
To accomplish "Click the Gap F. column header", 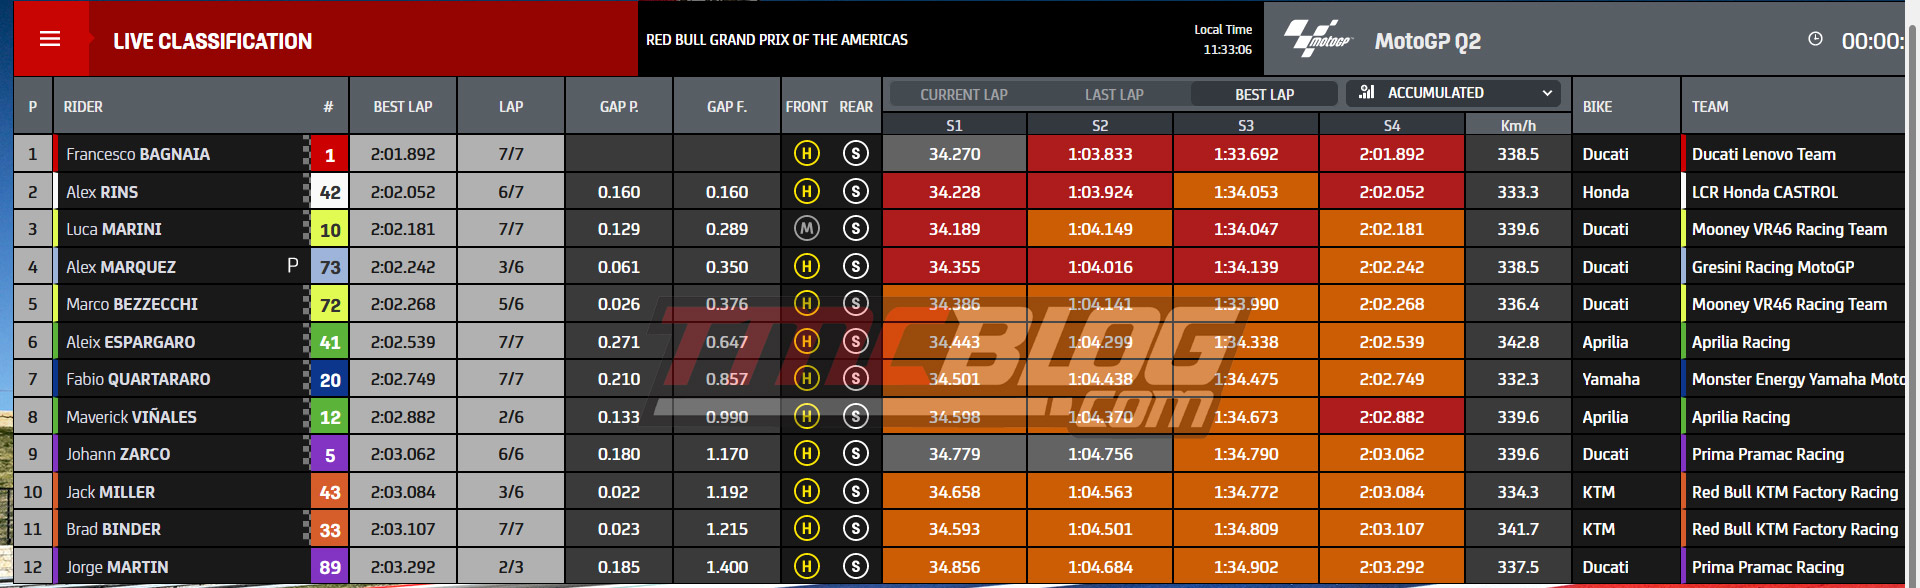I will pyautogui.click(x=727, y=107).
